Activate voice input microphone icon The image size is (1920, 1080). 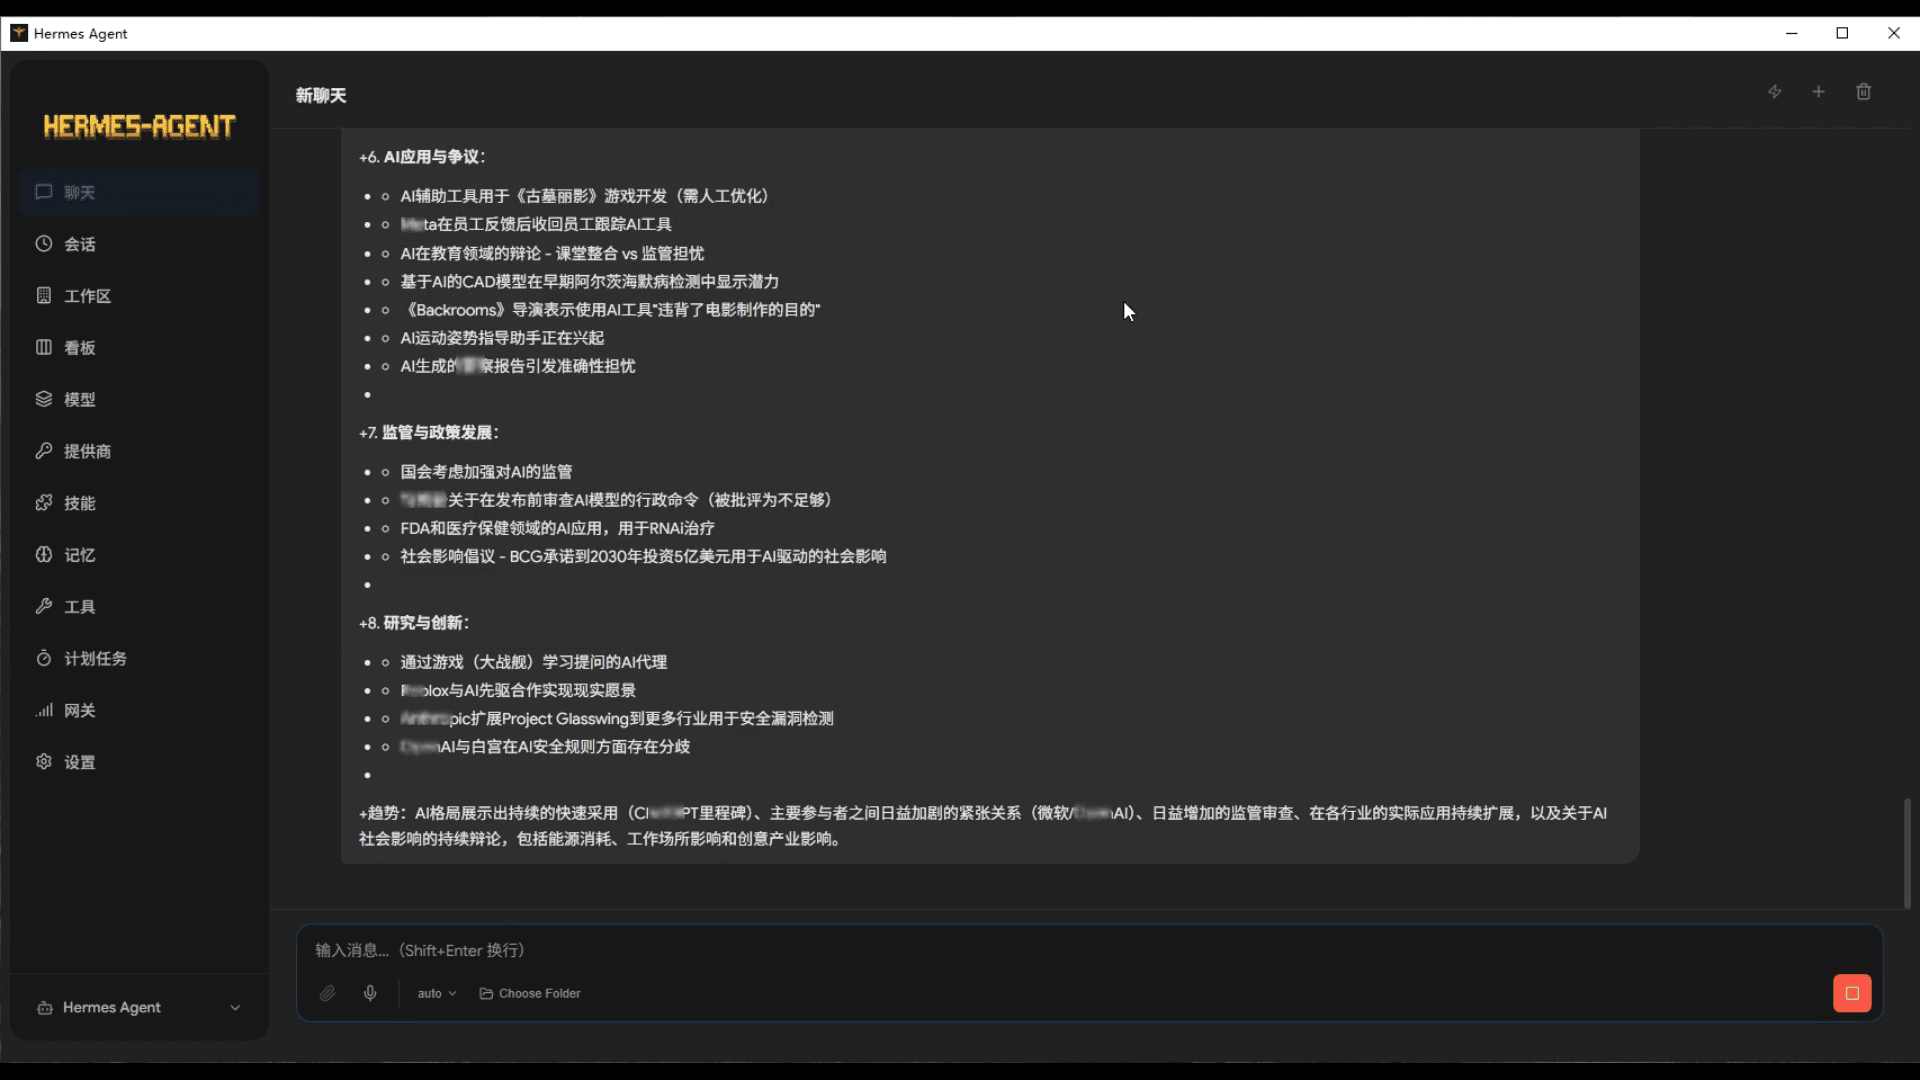pos(370,993)
